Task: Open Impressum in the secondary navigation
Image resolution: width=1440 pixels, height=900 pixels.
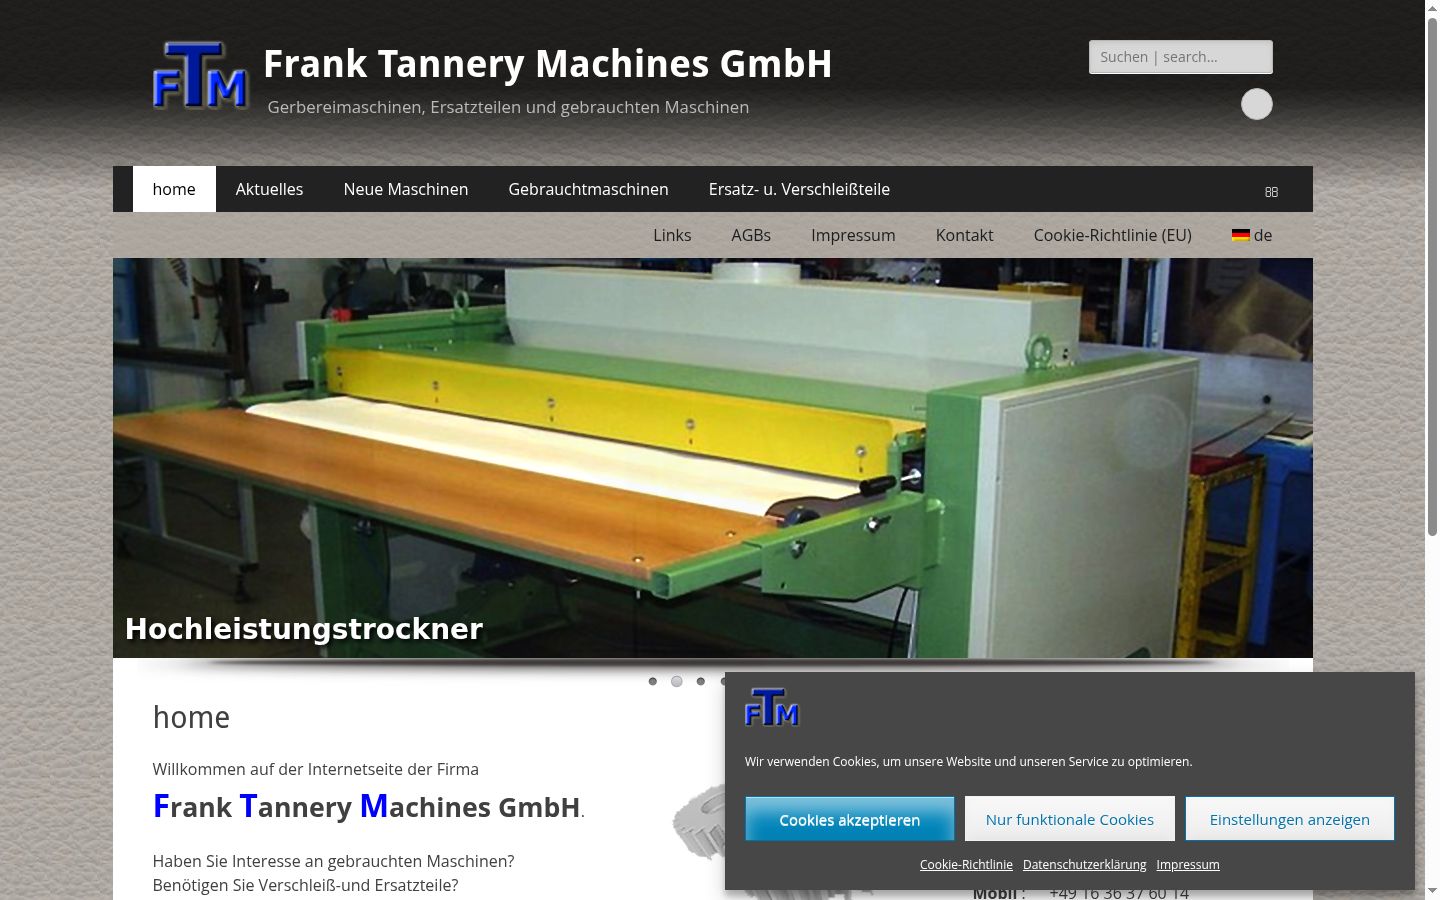Action: pyautogui.click(x=853, y=235)
